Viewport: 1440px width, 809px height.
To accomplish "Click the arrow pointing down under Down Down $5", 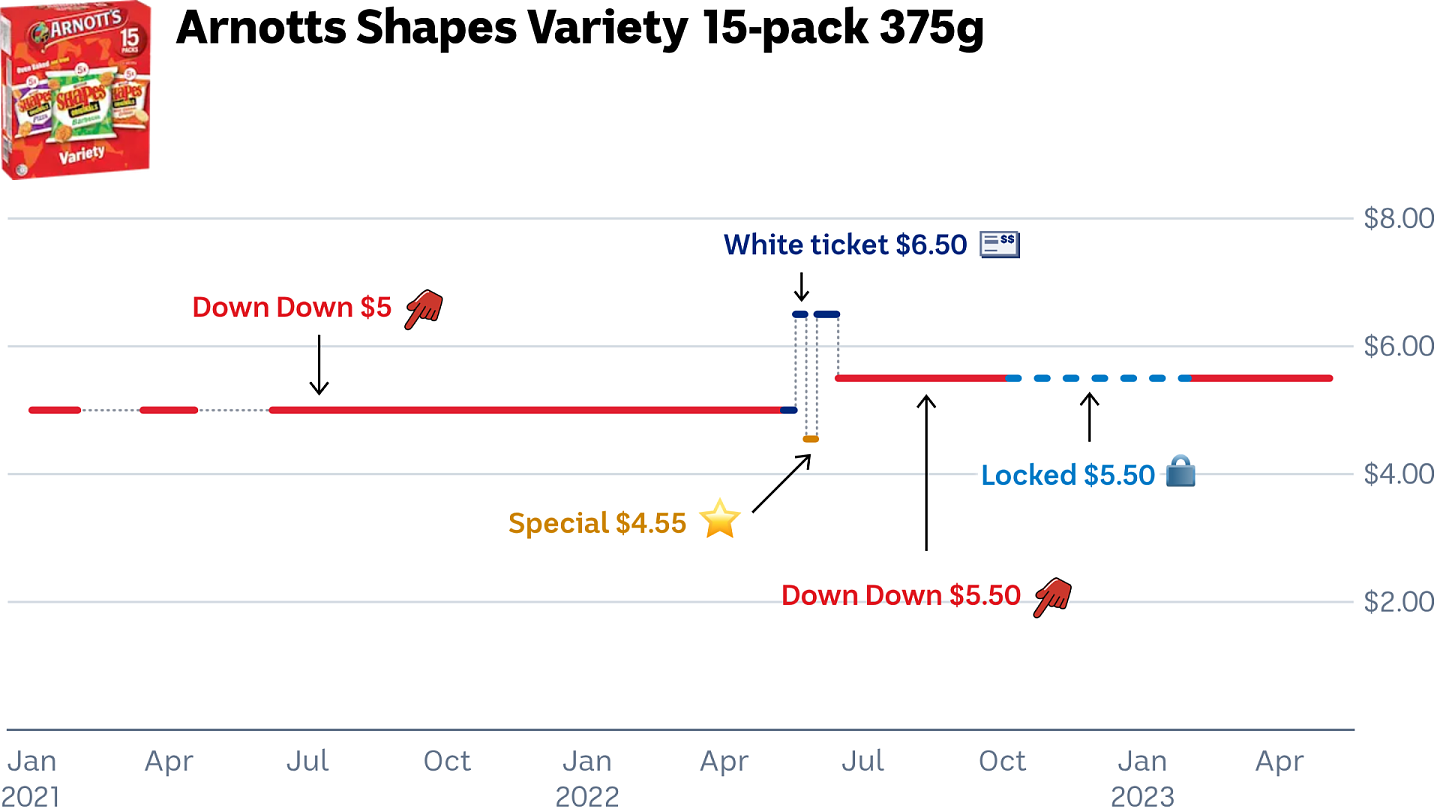I will [x=319, y=364].
